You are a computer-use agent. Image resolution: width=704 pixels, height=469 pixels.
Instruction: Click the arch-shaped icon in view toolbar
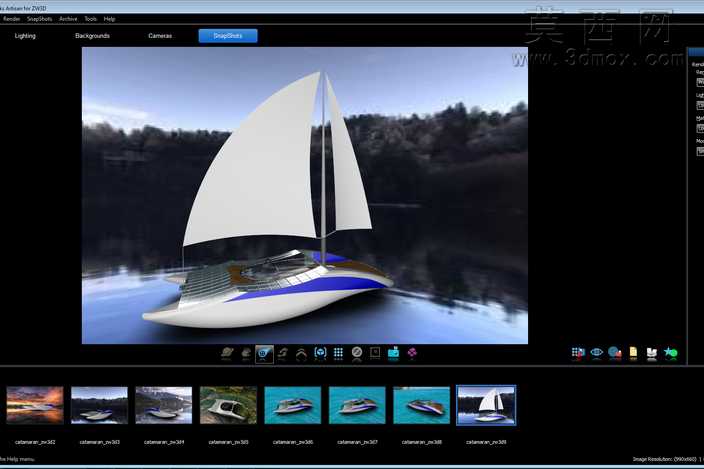coord(301,354)
